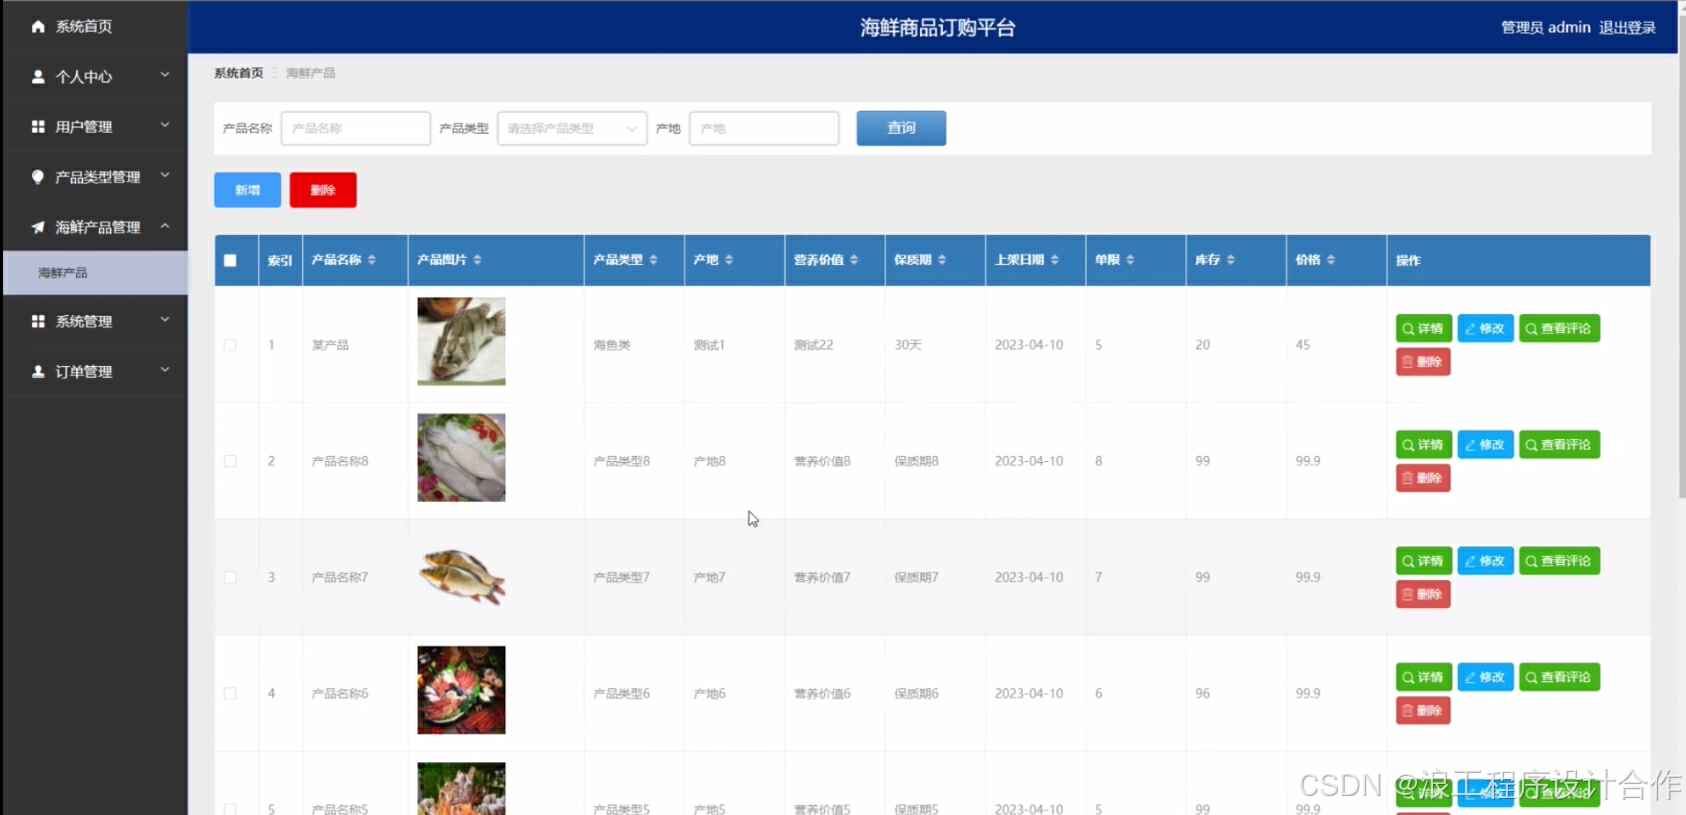The image size is (1686, 815).
Task: Expand the 产品类型管理 menu
Action: click(x=95, y=177)
